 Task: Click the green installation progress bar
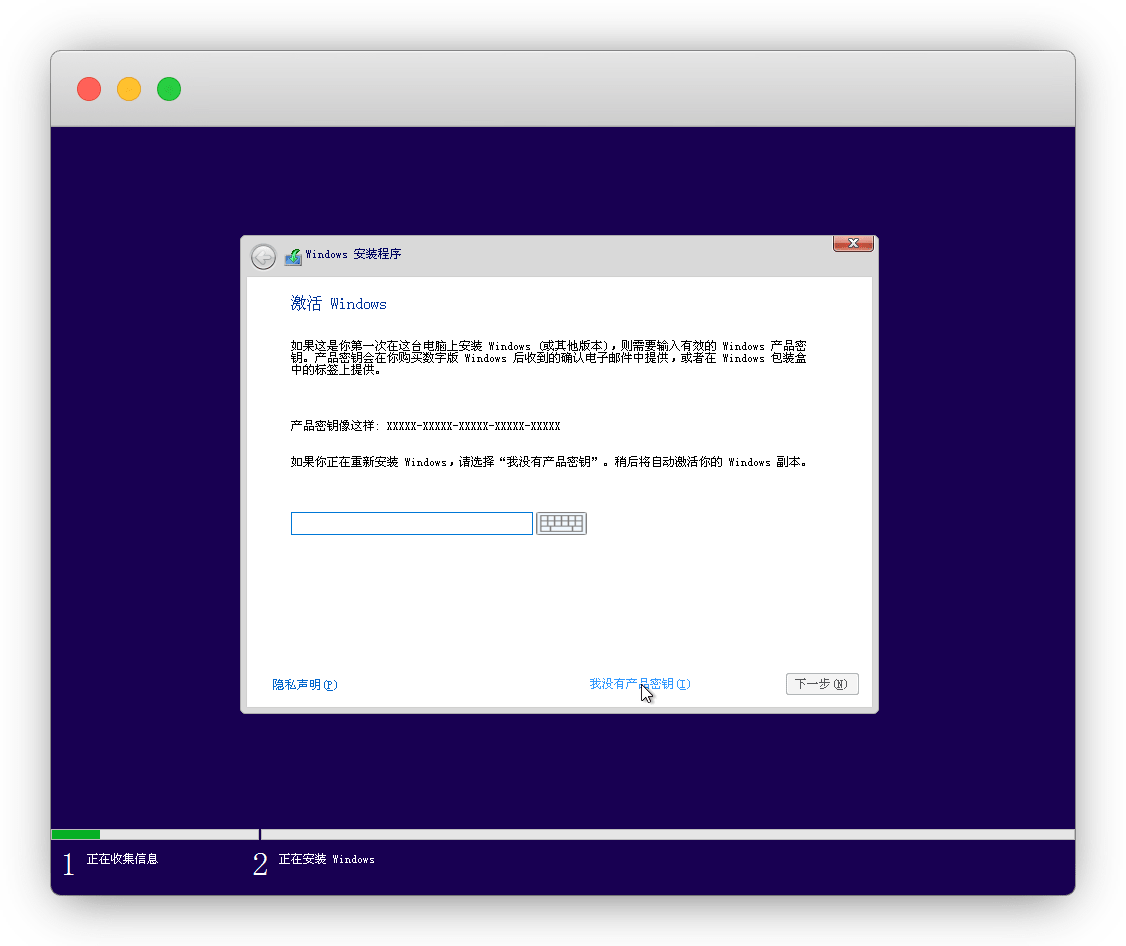76,834
